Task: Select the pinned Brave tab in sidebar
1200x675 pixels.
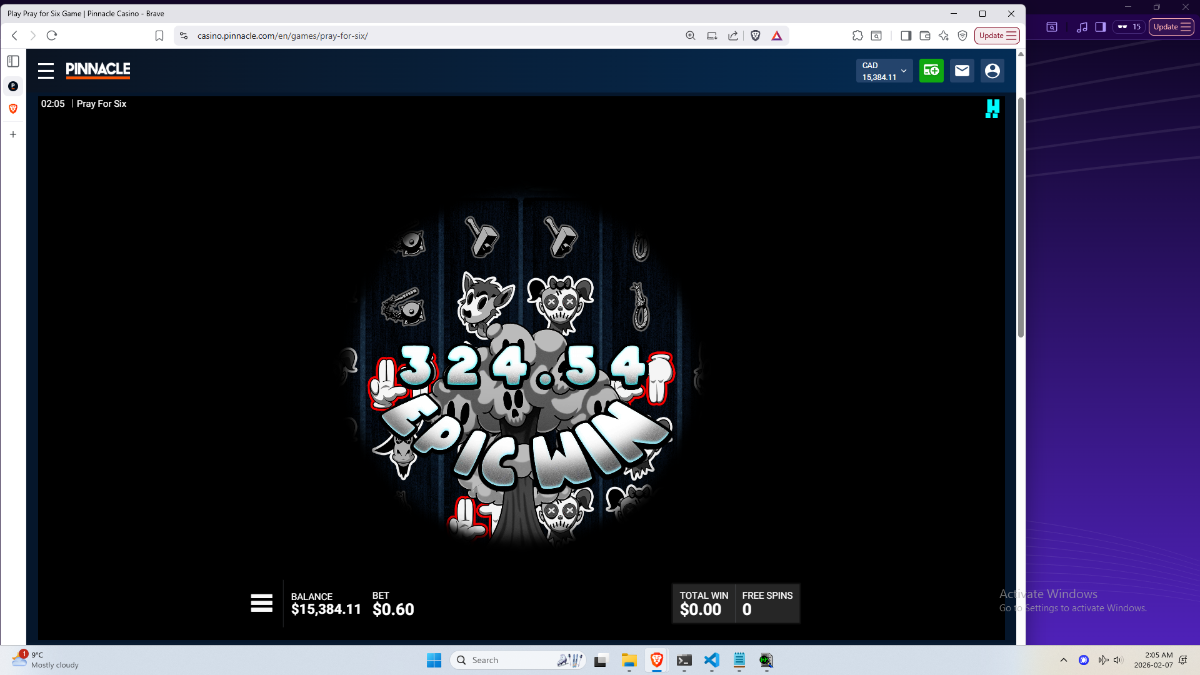Action: 13,108
